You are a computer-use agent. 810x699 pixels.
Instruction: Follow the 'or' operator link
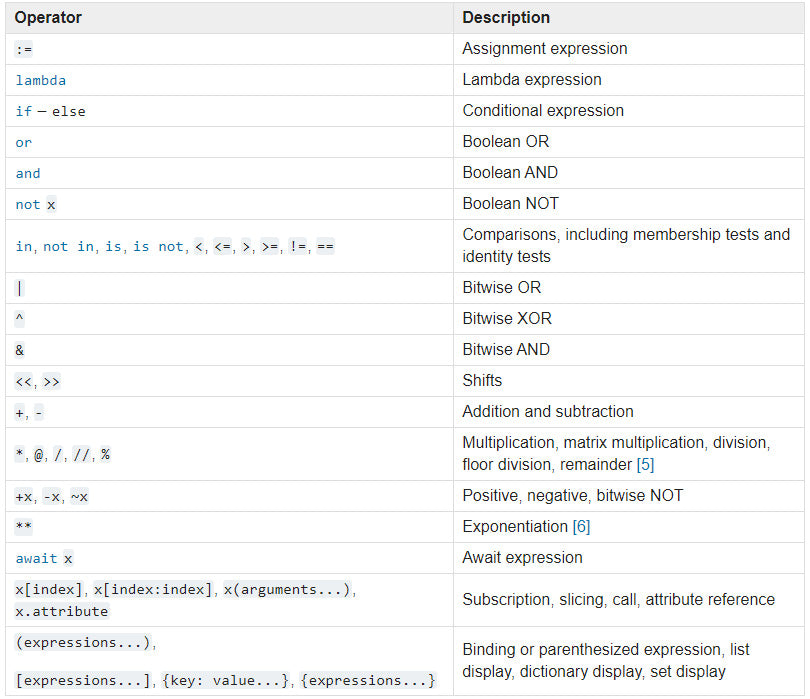[24, 142]
